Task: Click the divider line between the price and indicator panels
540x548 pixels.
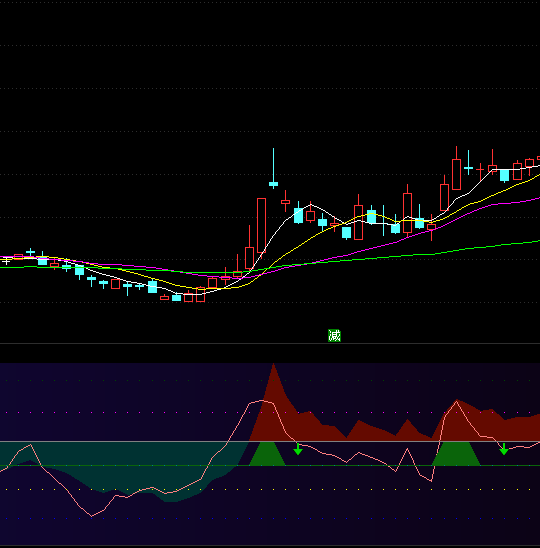Action: tap(270, 344)
